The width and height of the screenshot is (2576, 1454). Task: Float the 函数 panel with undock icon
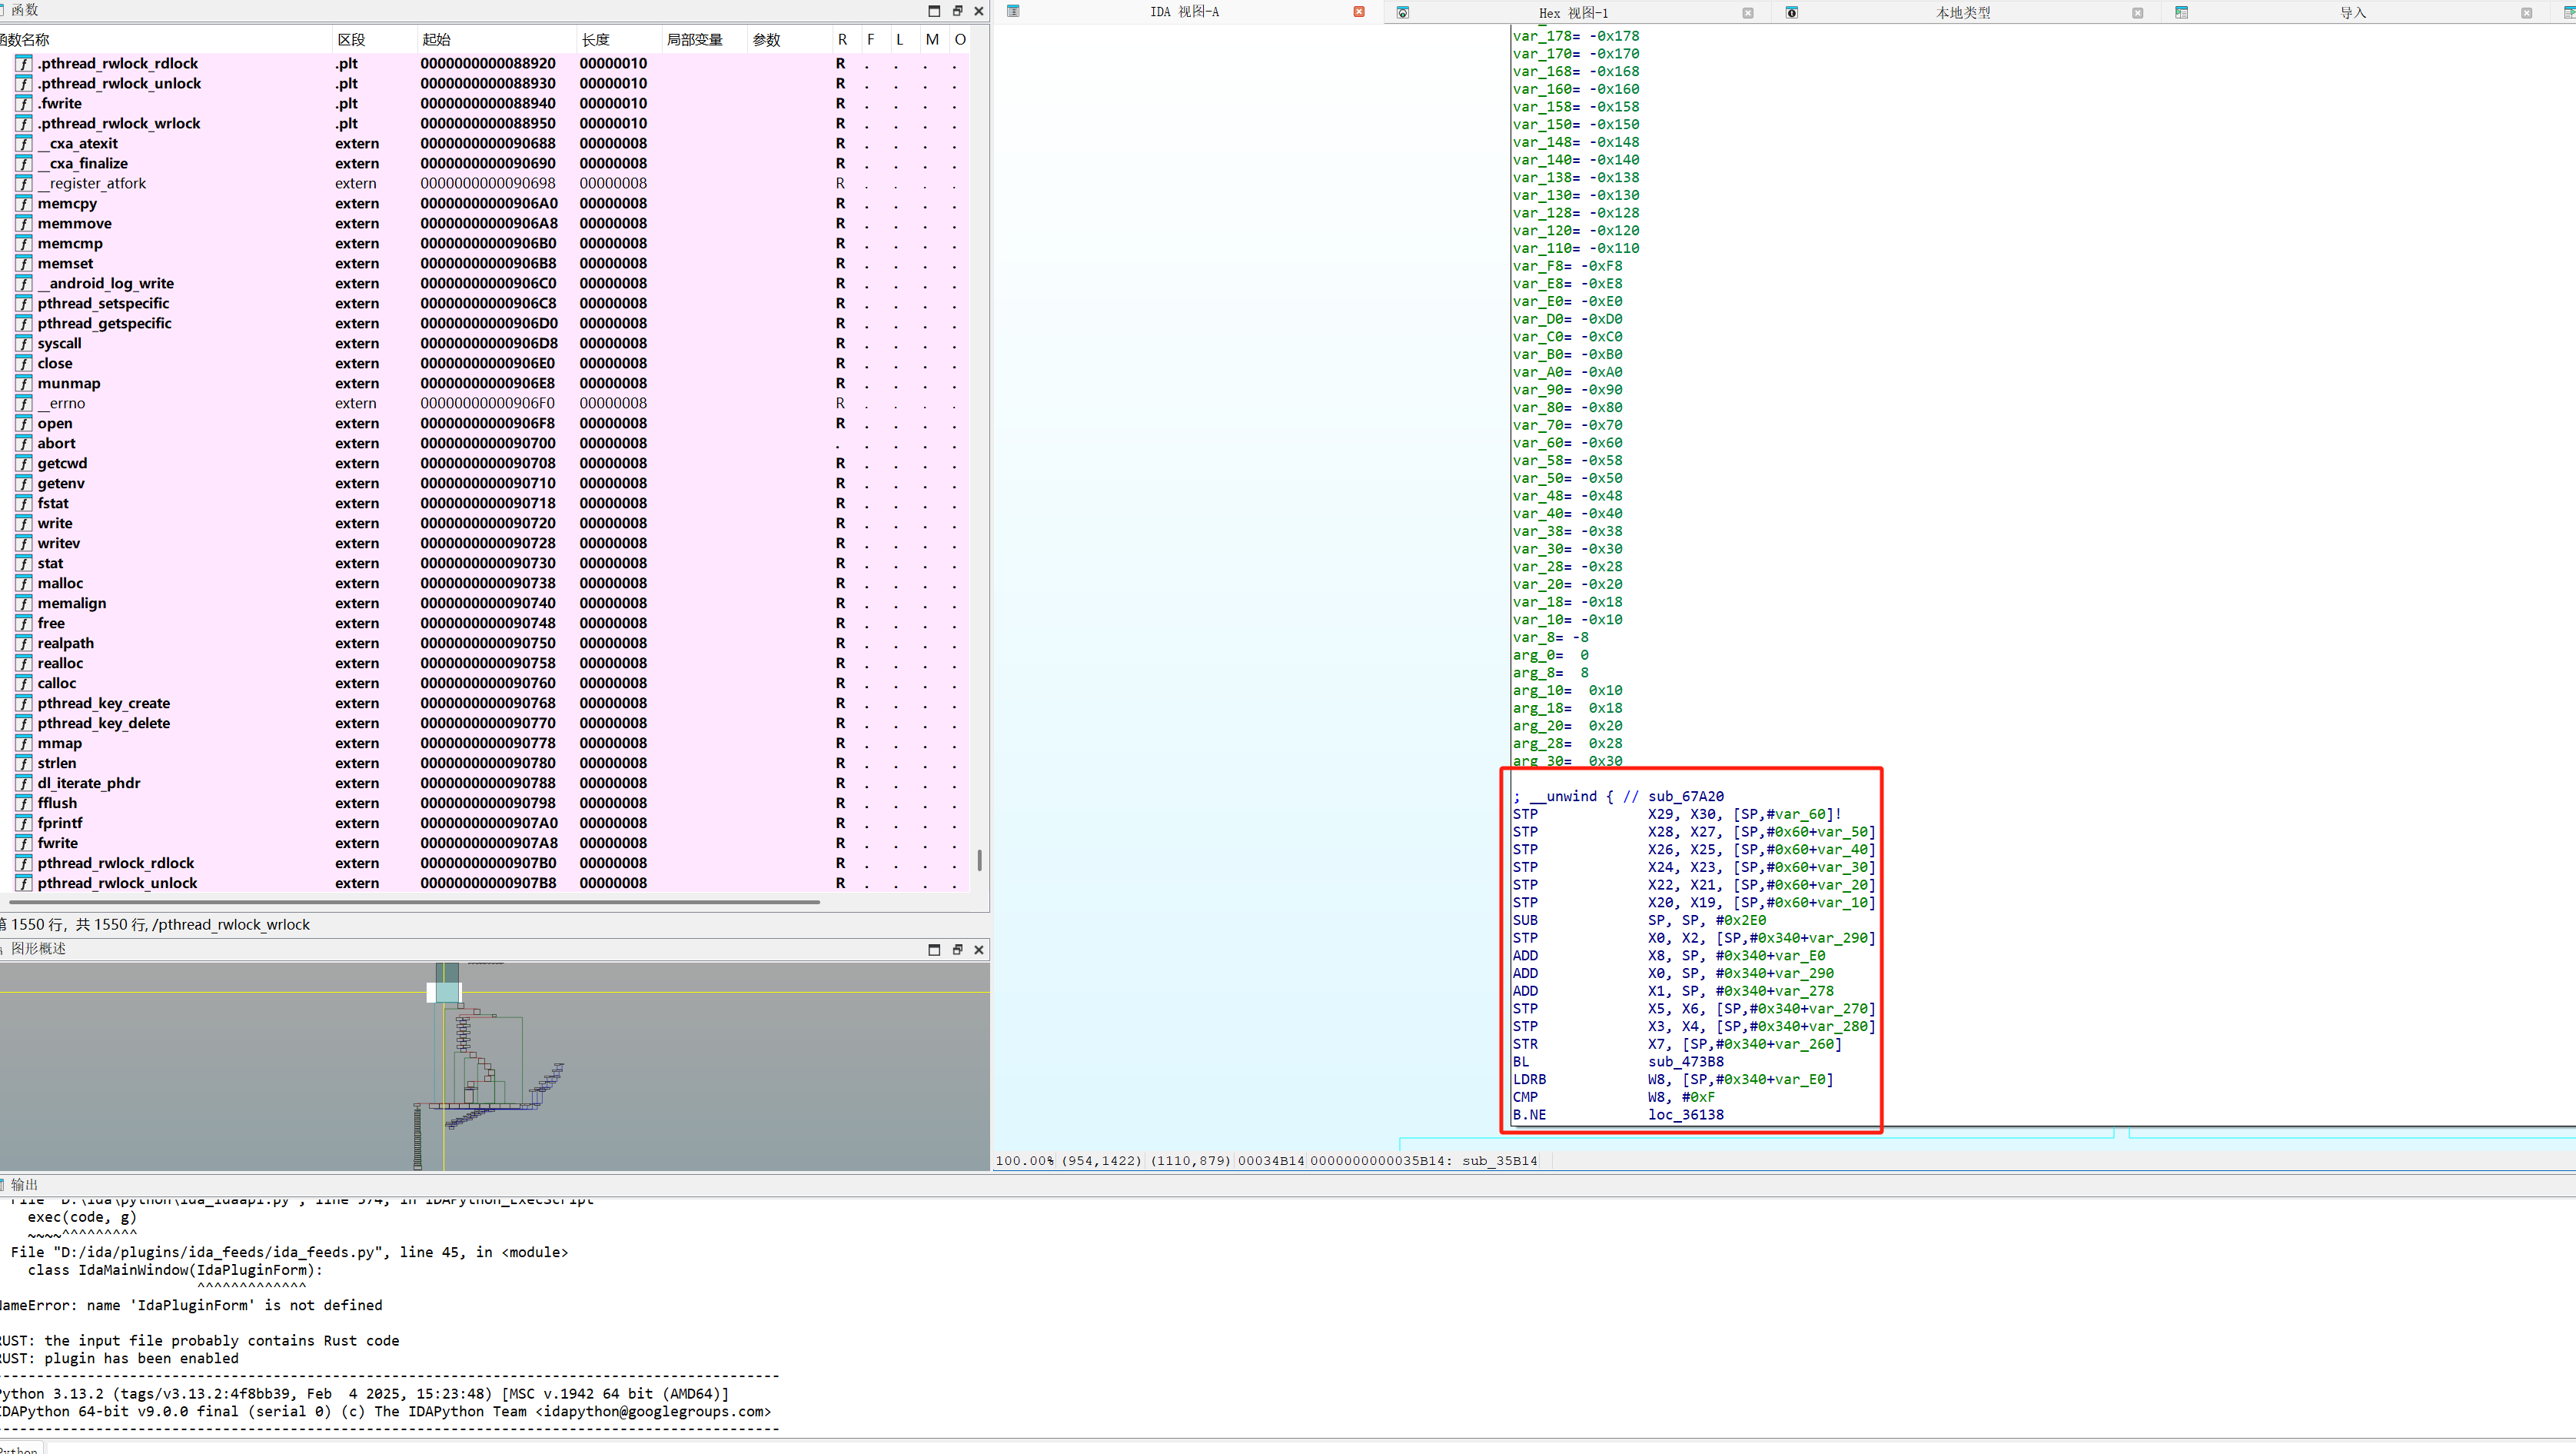[x=957, y=11]
